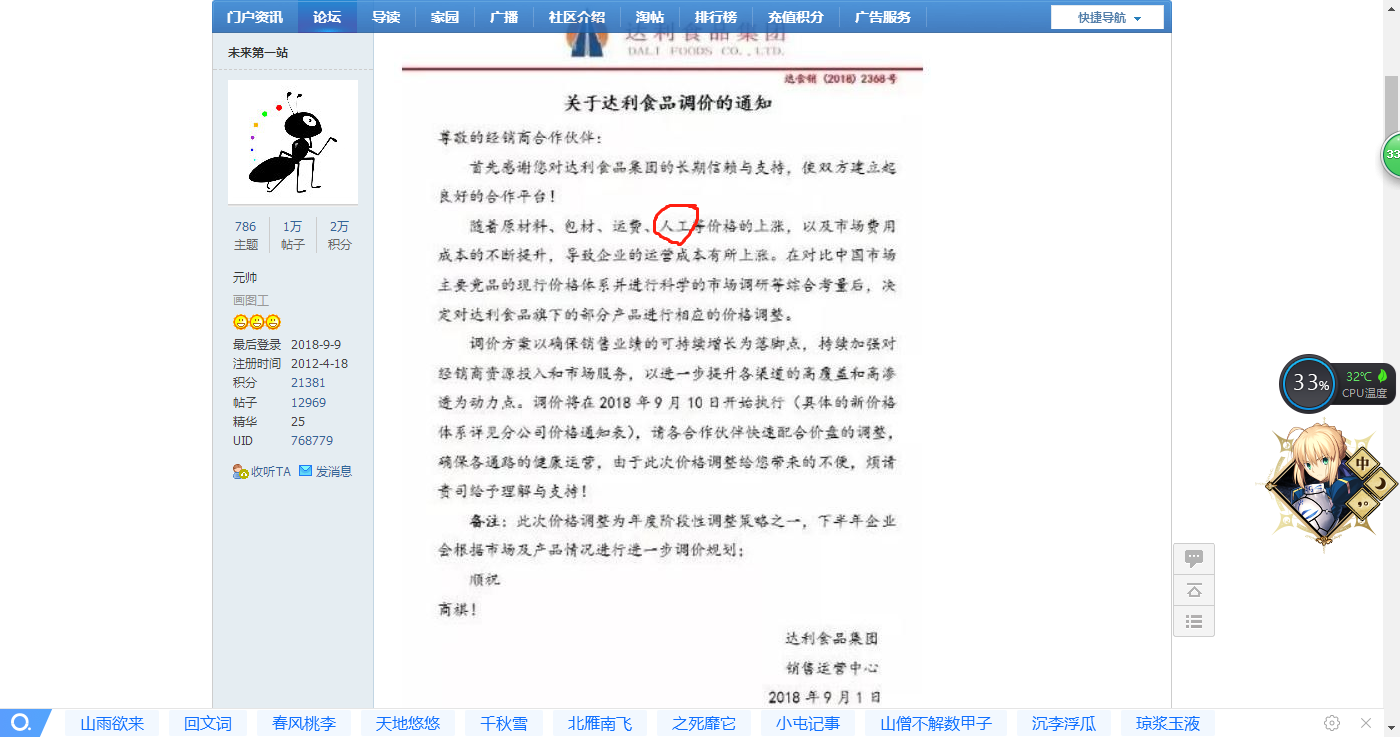Go to the 家园 section
1400x737 pixels.
tap(445, 17)
